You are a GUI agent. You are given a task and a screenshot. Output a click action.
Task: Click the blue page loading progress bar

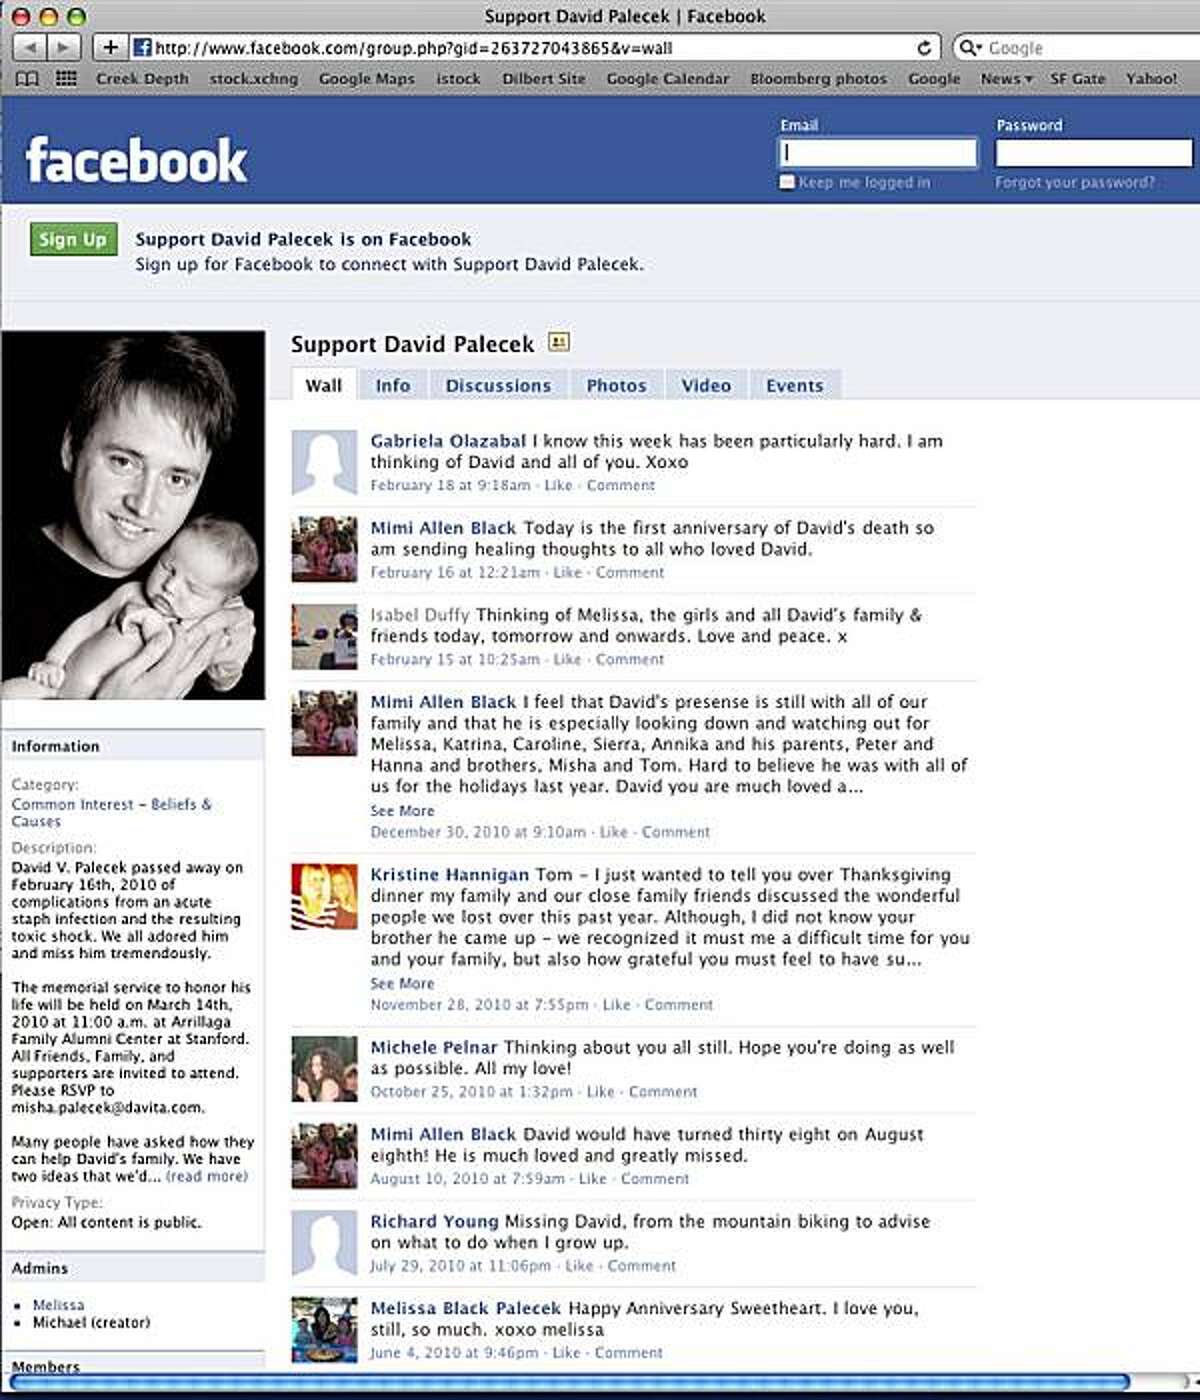click(569, 1382)
